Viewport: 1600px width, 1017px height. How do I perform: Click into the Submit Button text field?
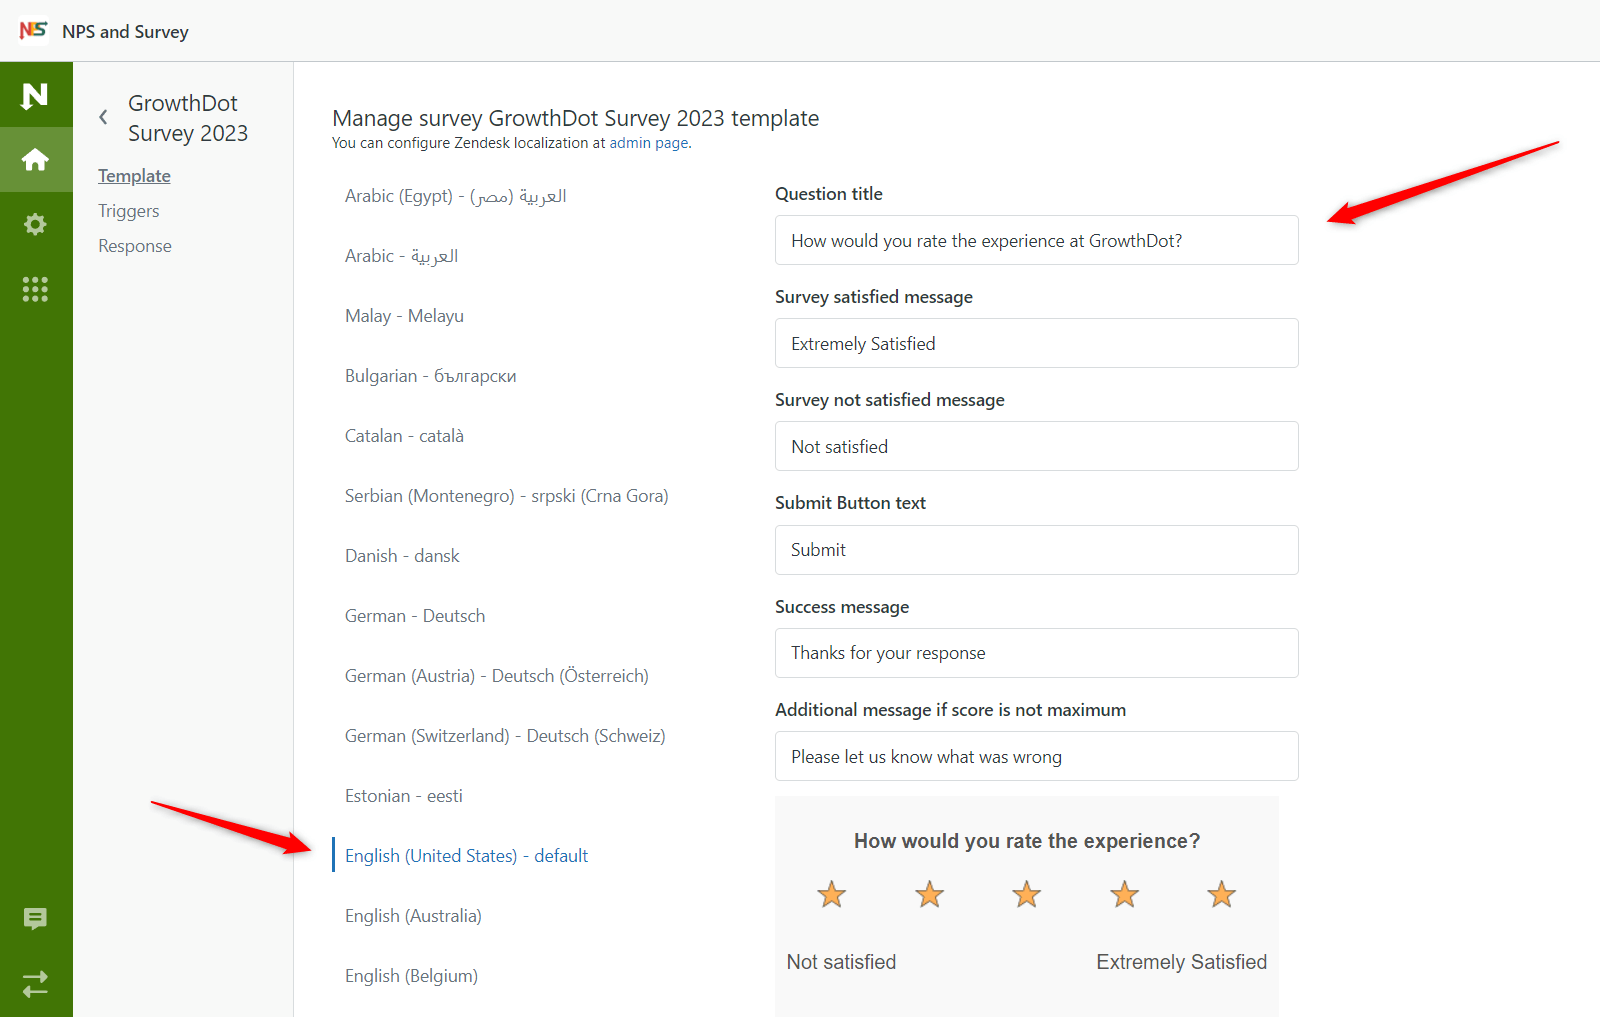coord(1036,550)
